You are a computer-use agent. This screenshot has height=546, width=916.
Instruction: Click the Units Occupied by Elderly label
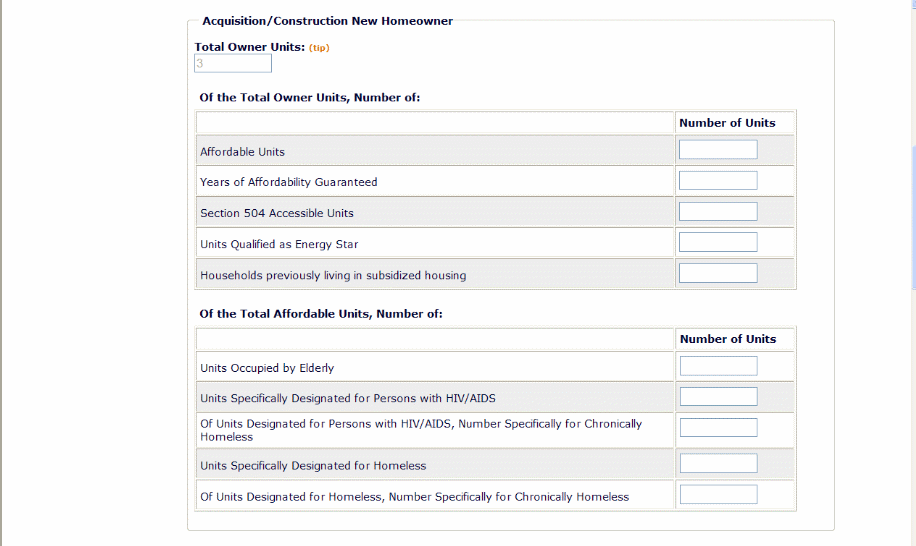(267, 368)
